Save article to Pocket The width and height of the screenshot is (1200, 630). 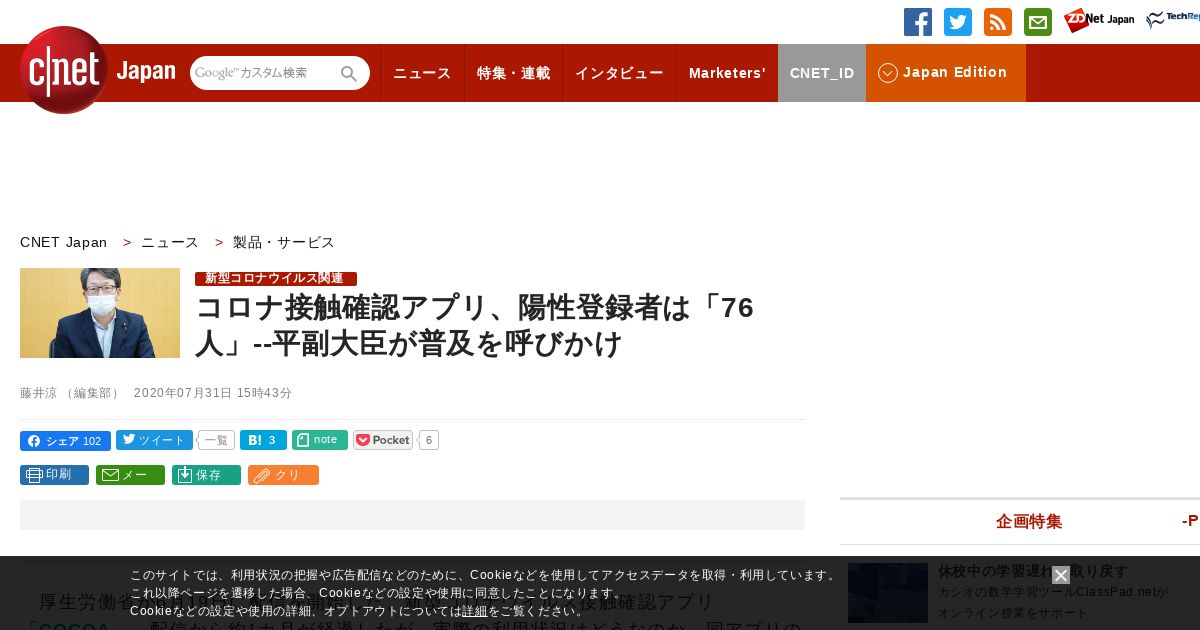click(383, 440)
